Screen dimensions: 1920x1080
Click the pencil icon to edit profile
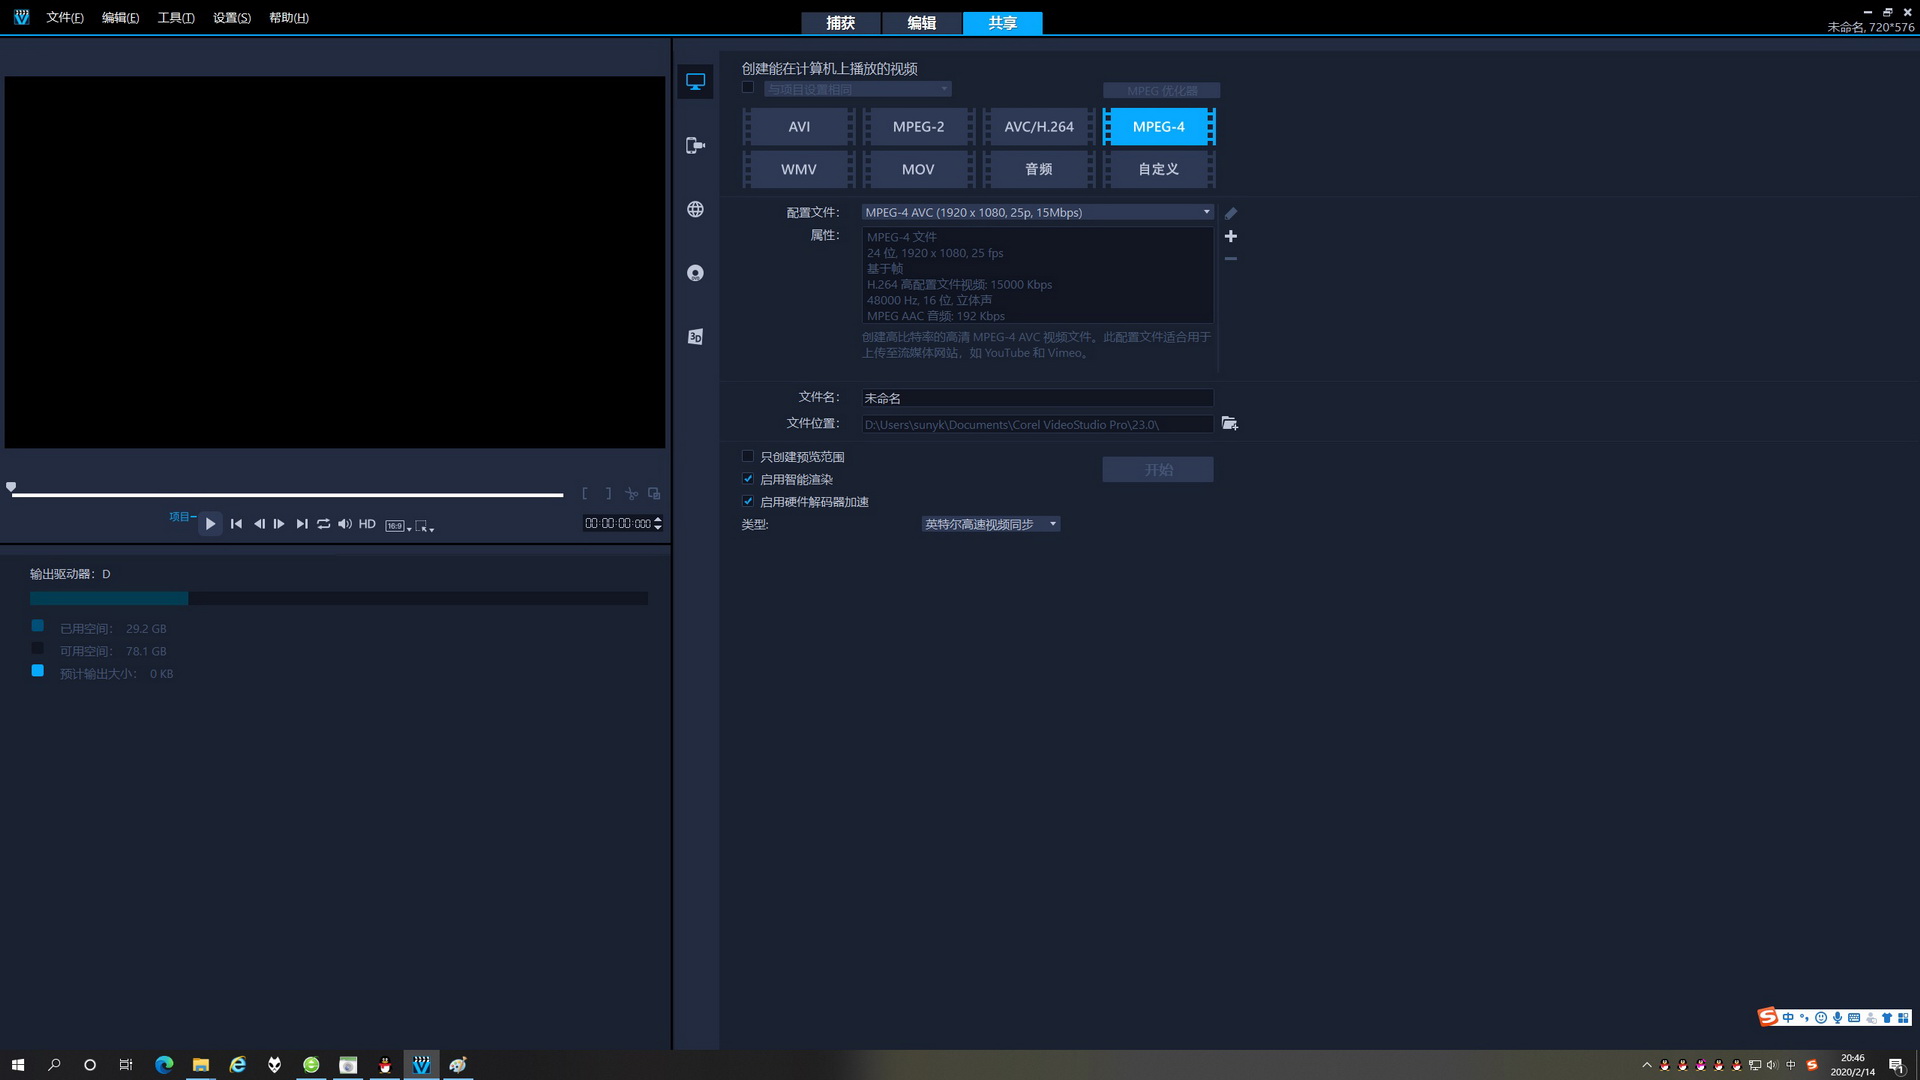(1231, 213)
